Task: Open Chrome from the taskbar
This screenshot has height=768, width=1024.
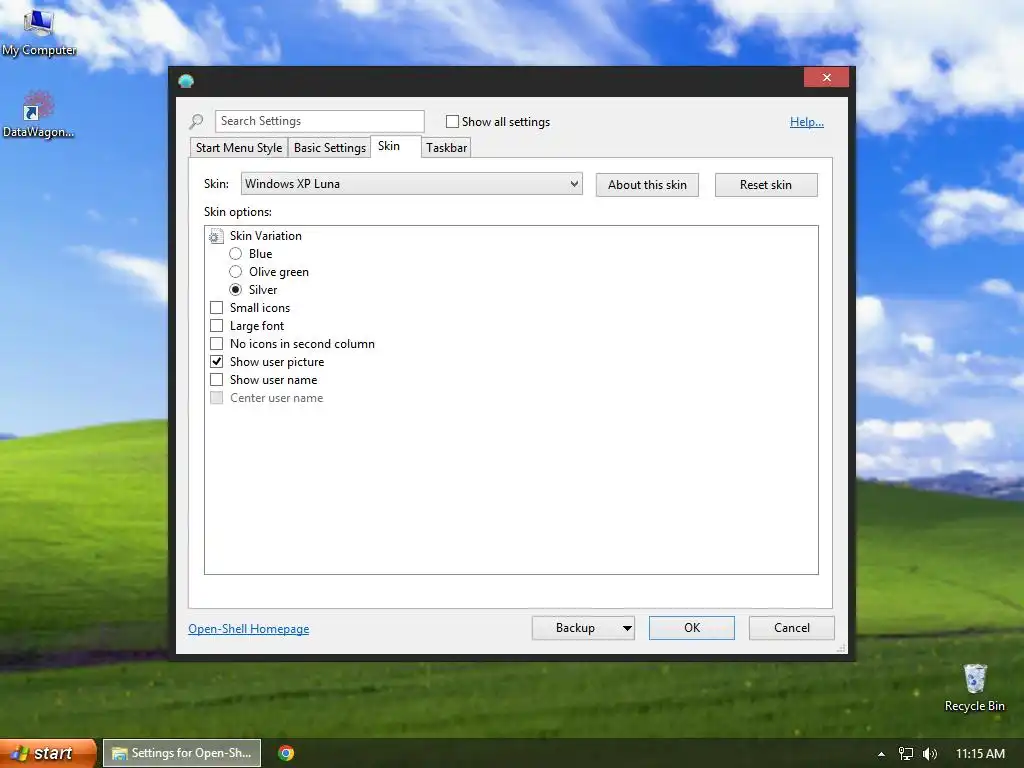Action: pos(286,753)
